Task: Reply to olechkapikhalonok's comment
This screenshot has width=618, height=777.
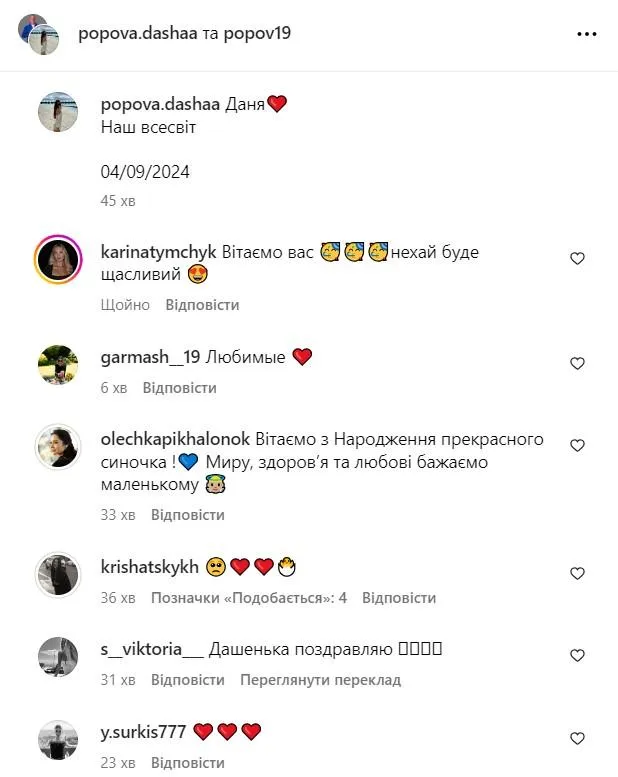Action: tap(187, 515)
